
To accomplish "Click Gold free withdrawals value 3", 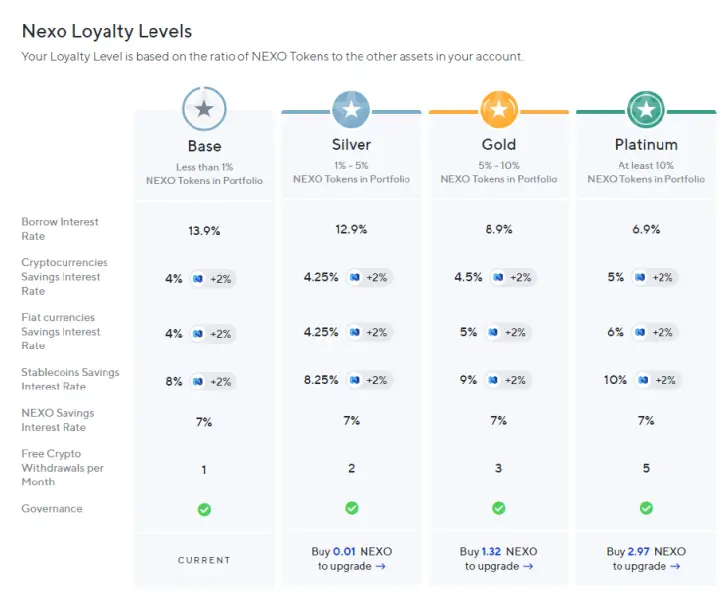I will pos(498,468).
